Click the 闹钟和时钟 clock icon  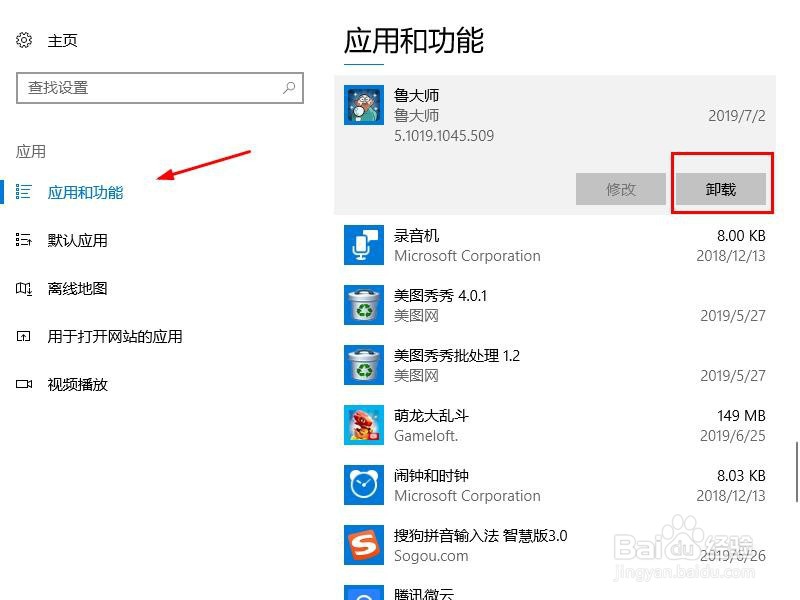[x=364, y=485]
